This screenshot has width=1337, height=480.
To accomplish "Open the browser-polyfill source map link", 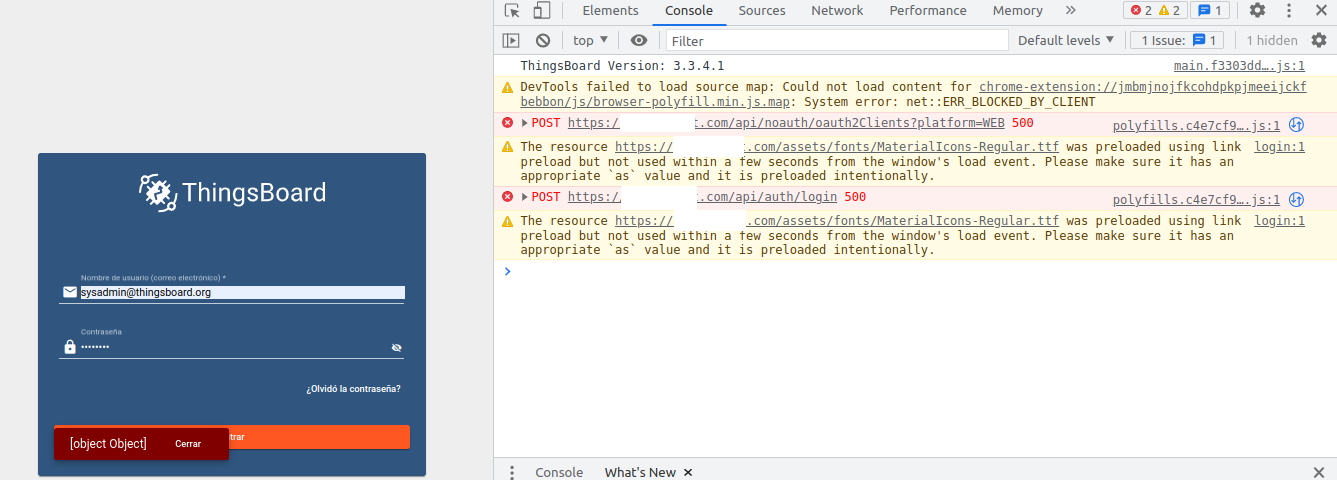I will point(913,94).
